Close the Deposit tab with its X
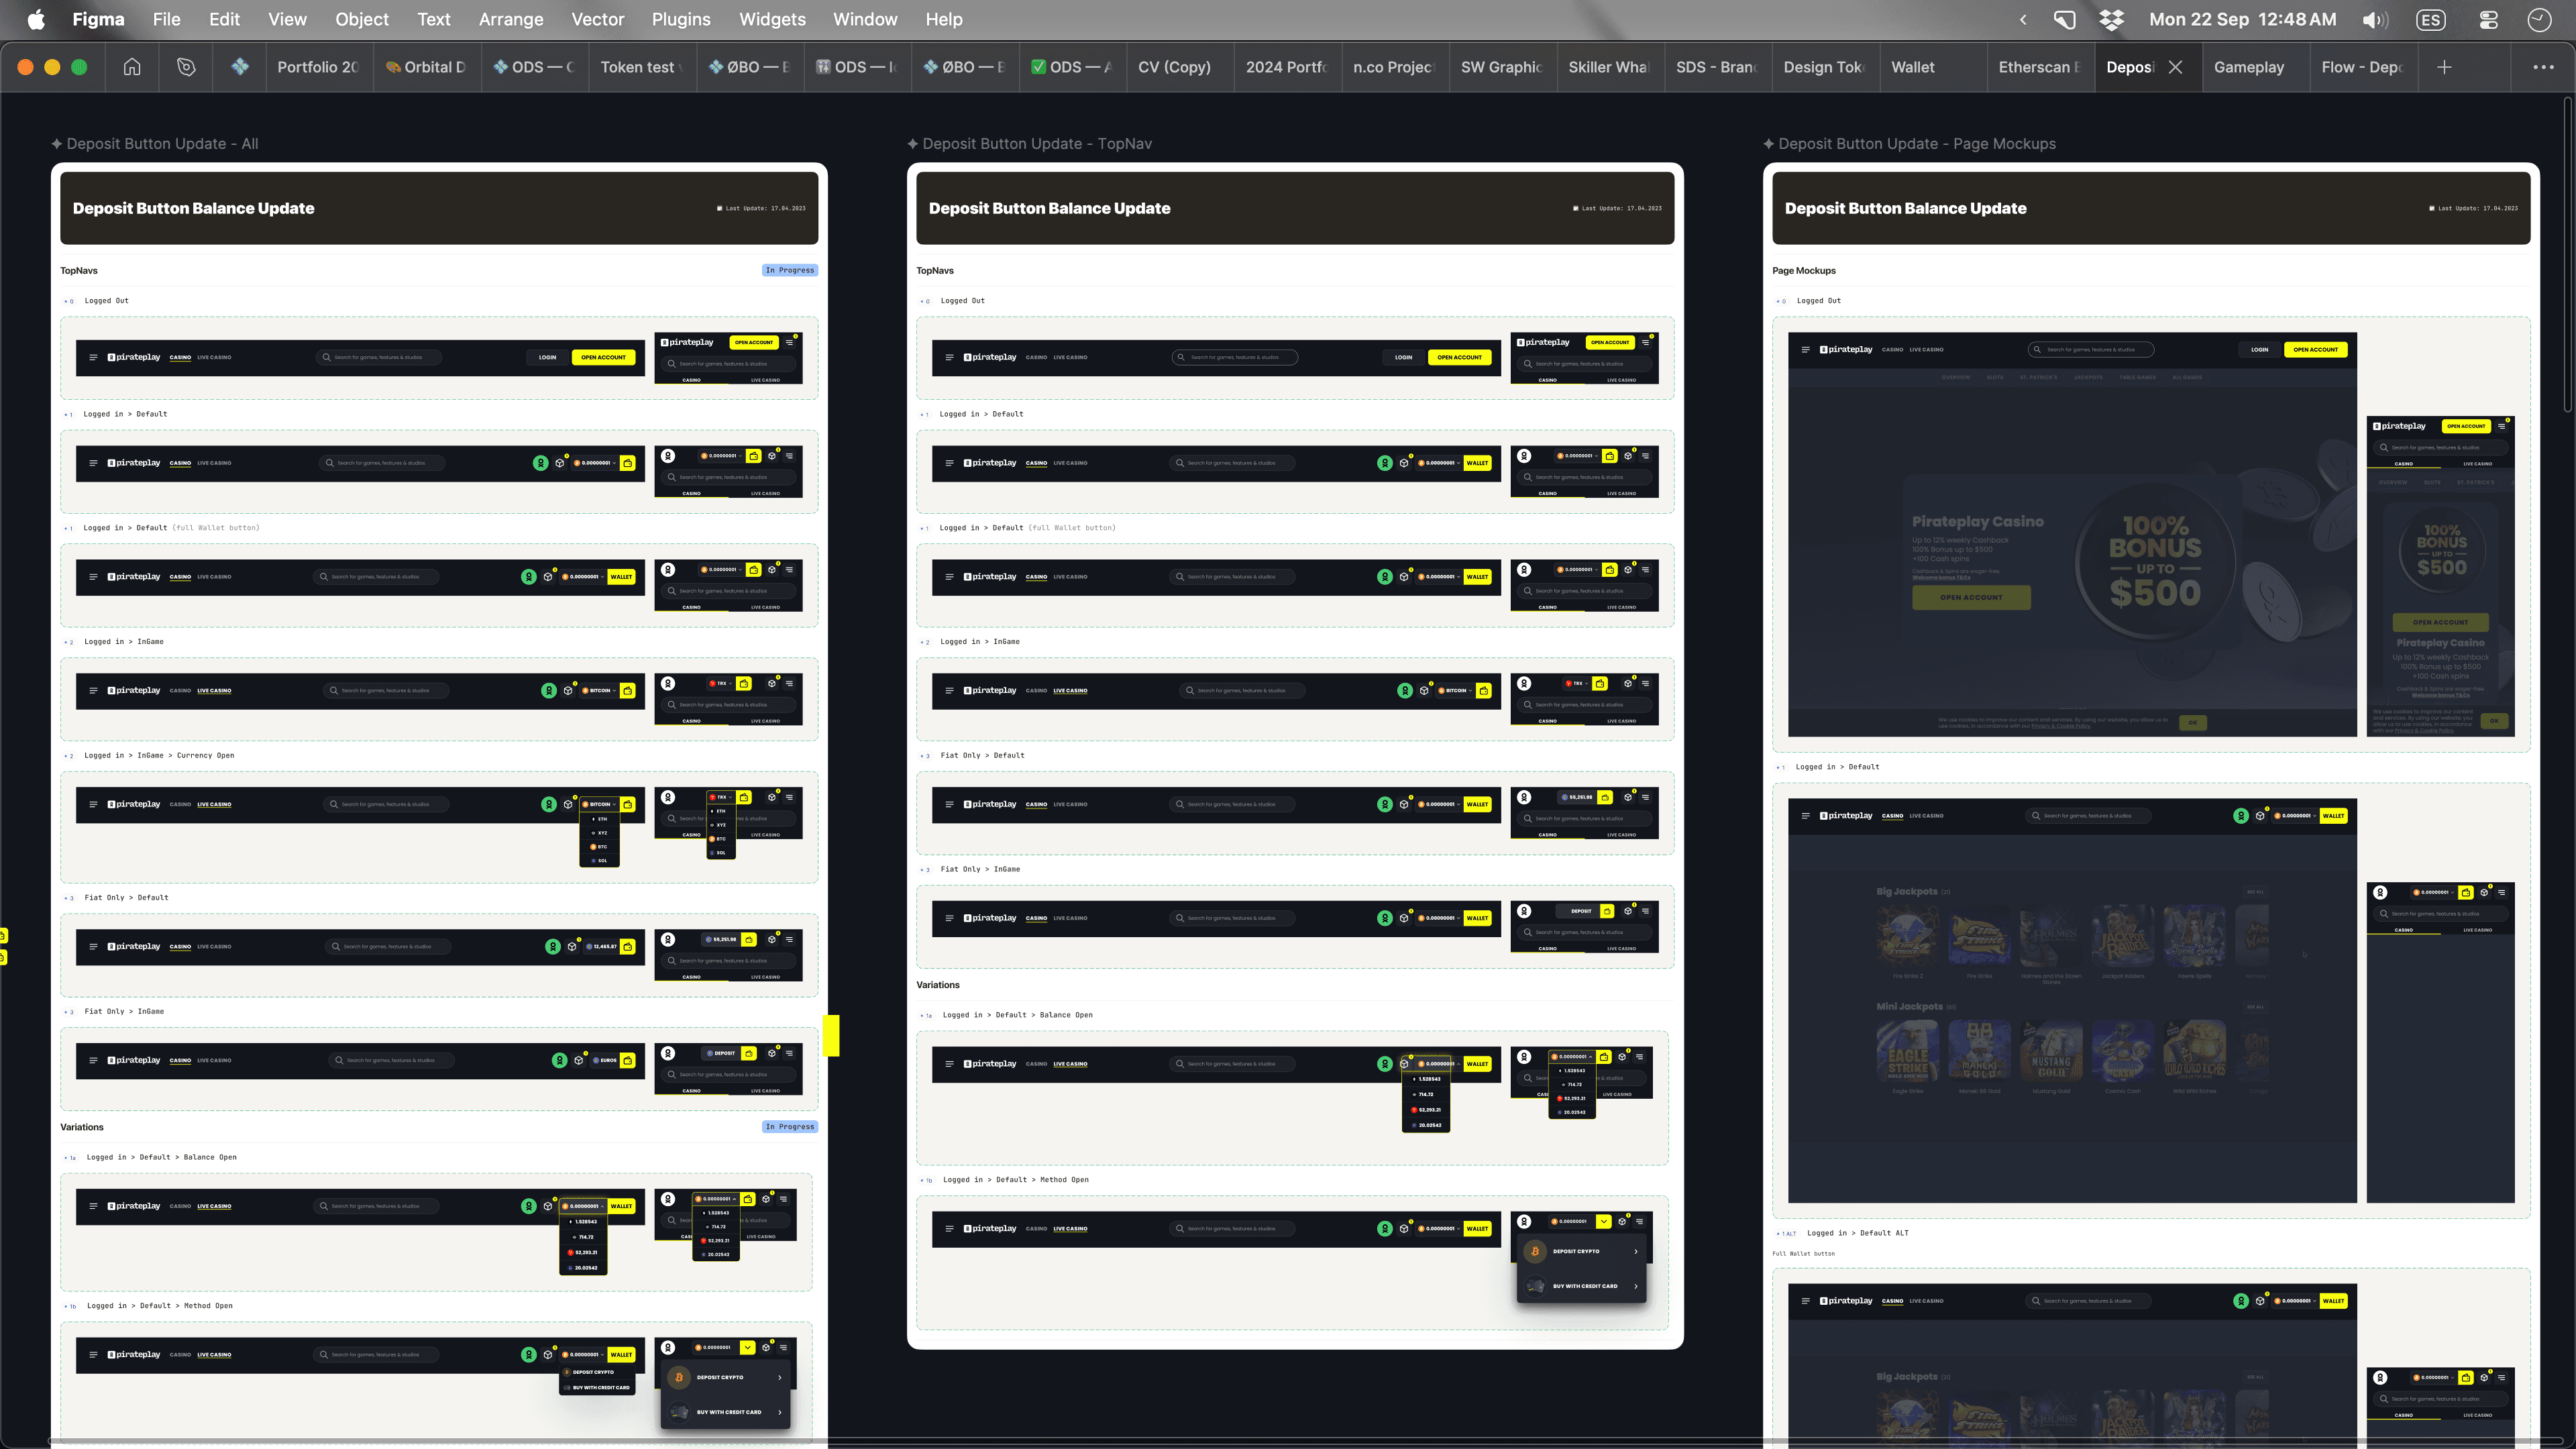This screenshot has height=1449, width=2576. [2176, 67]
